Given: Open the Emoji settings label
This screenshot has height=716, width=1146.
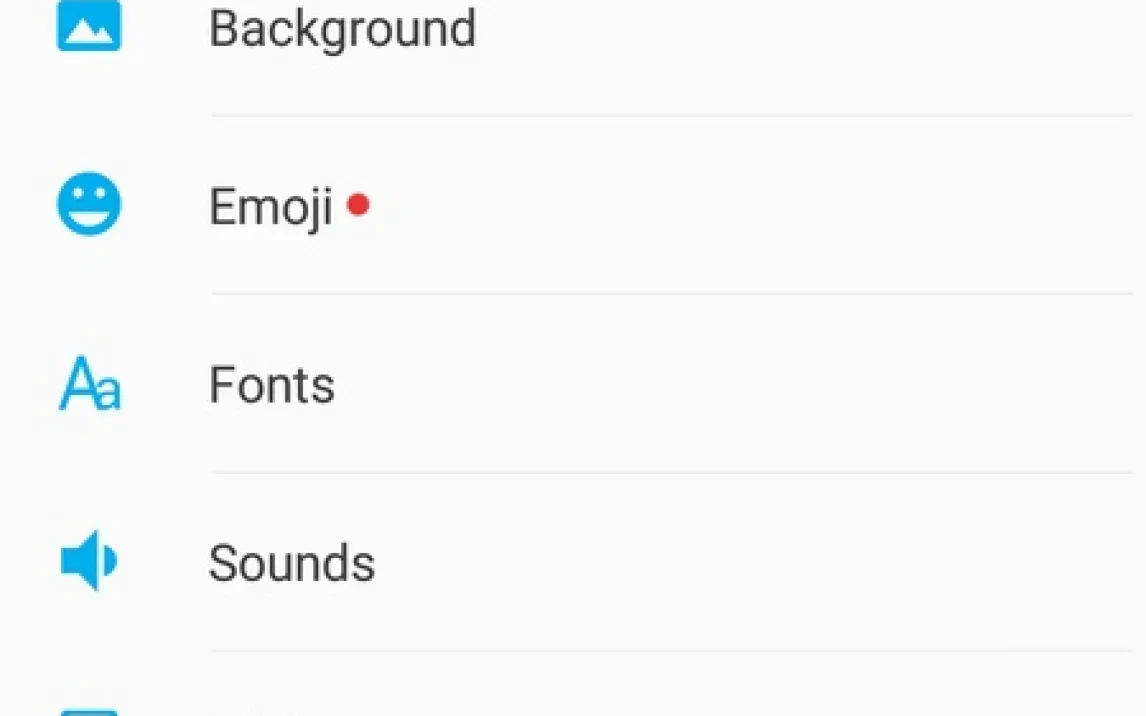Looking at the screenshot, I should click(271, 207).
